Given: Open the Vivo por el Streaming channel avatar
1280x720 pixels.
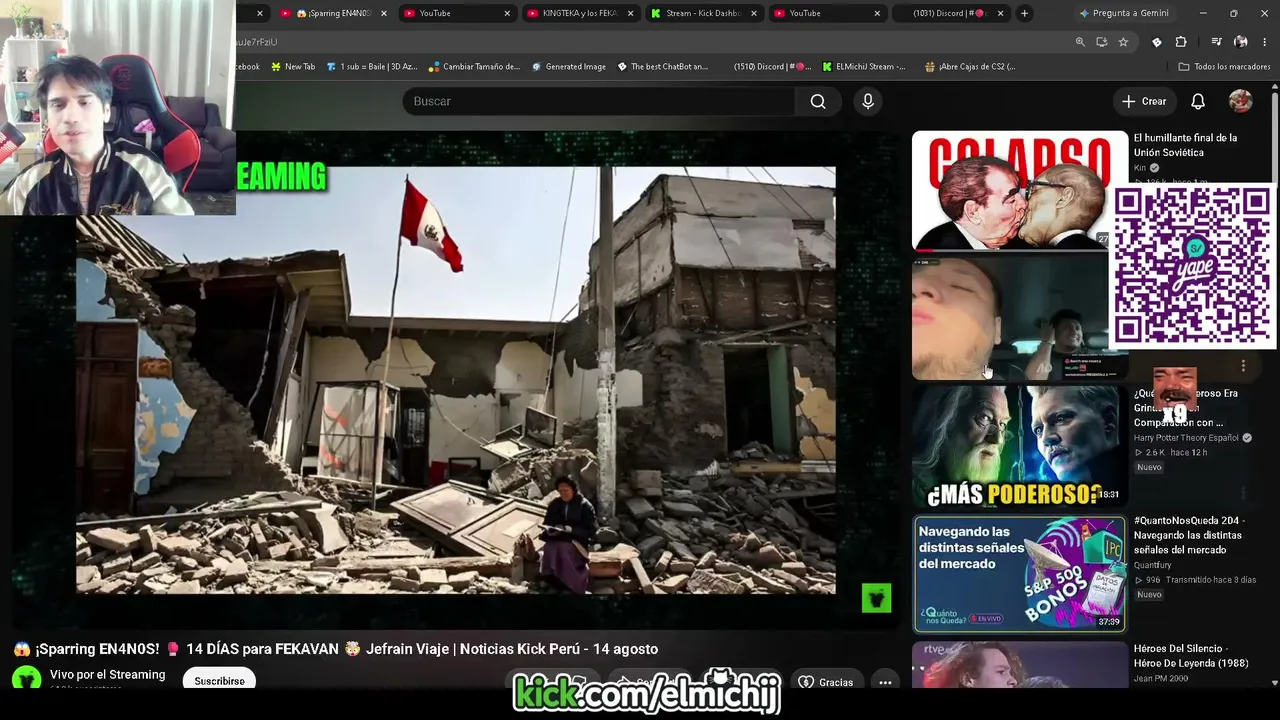Looking at the screenshot, I should [27, 679].
